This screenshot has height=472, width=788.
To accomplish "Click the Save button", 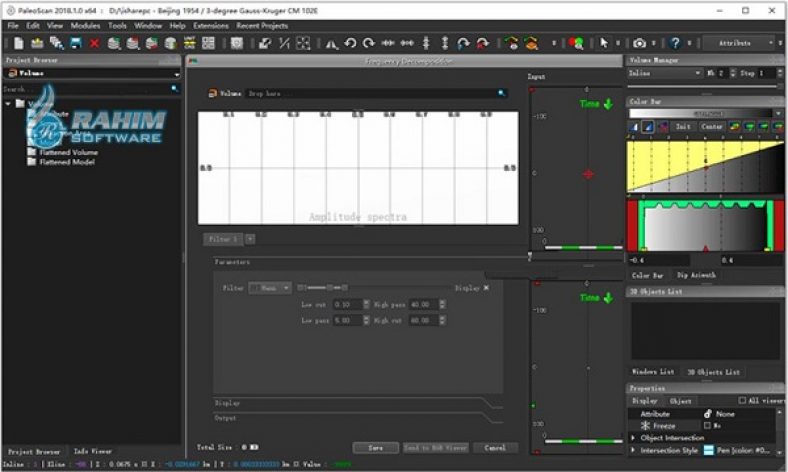I will [x=375, y=447].
